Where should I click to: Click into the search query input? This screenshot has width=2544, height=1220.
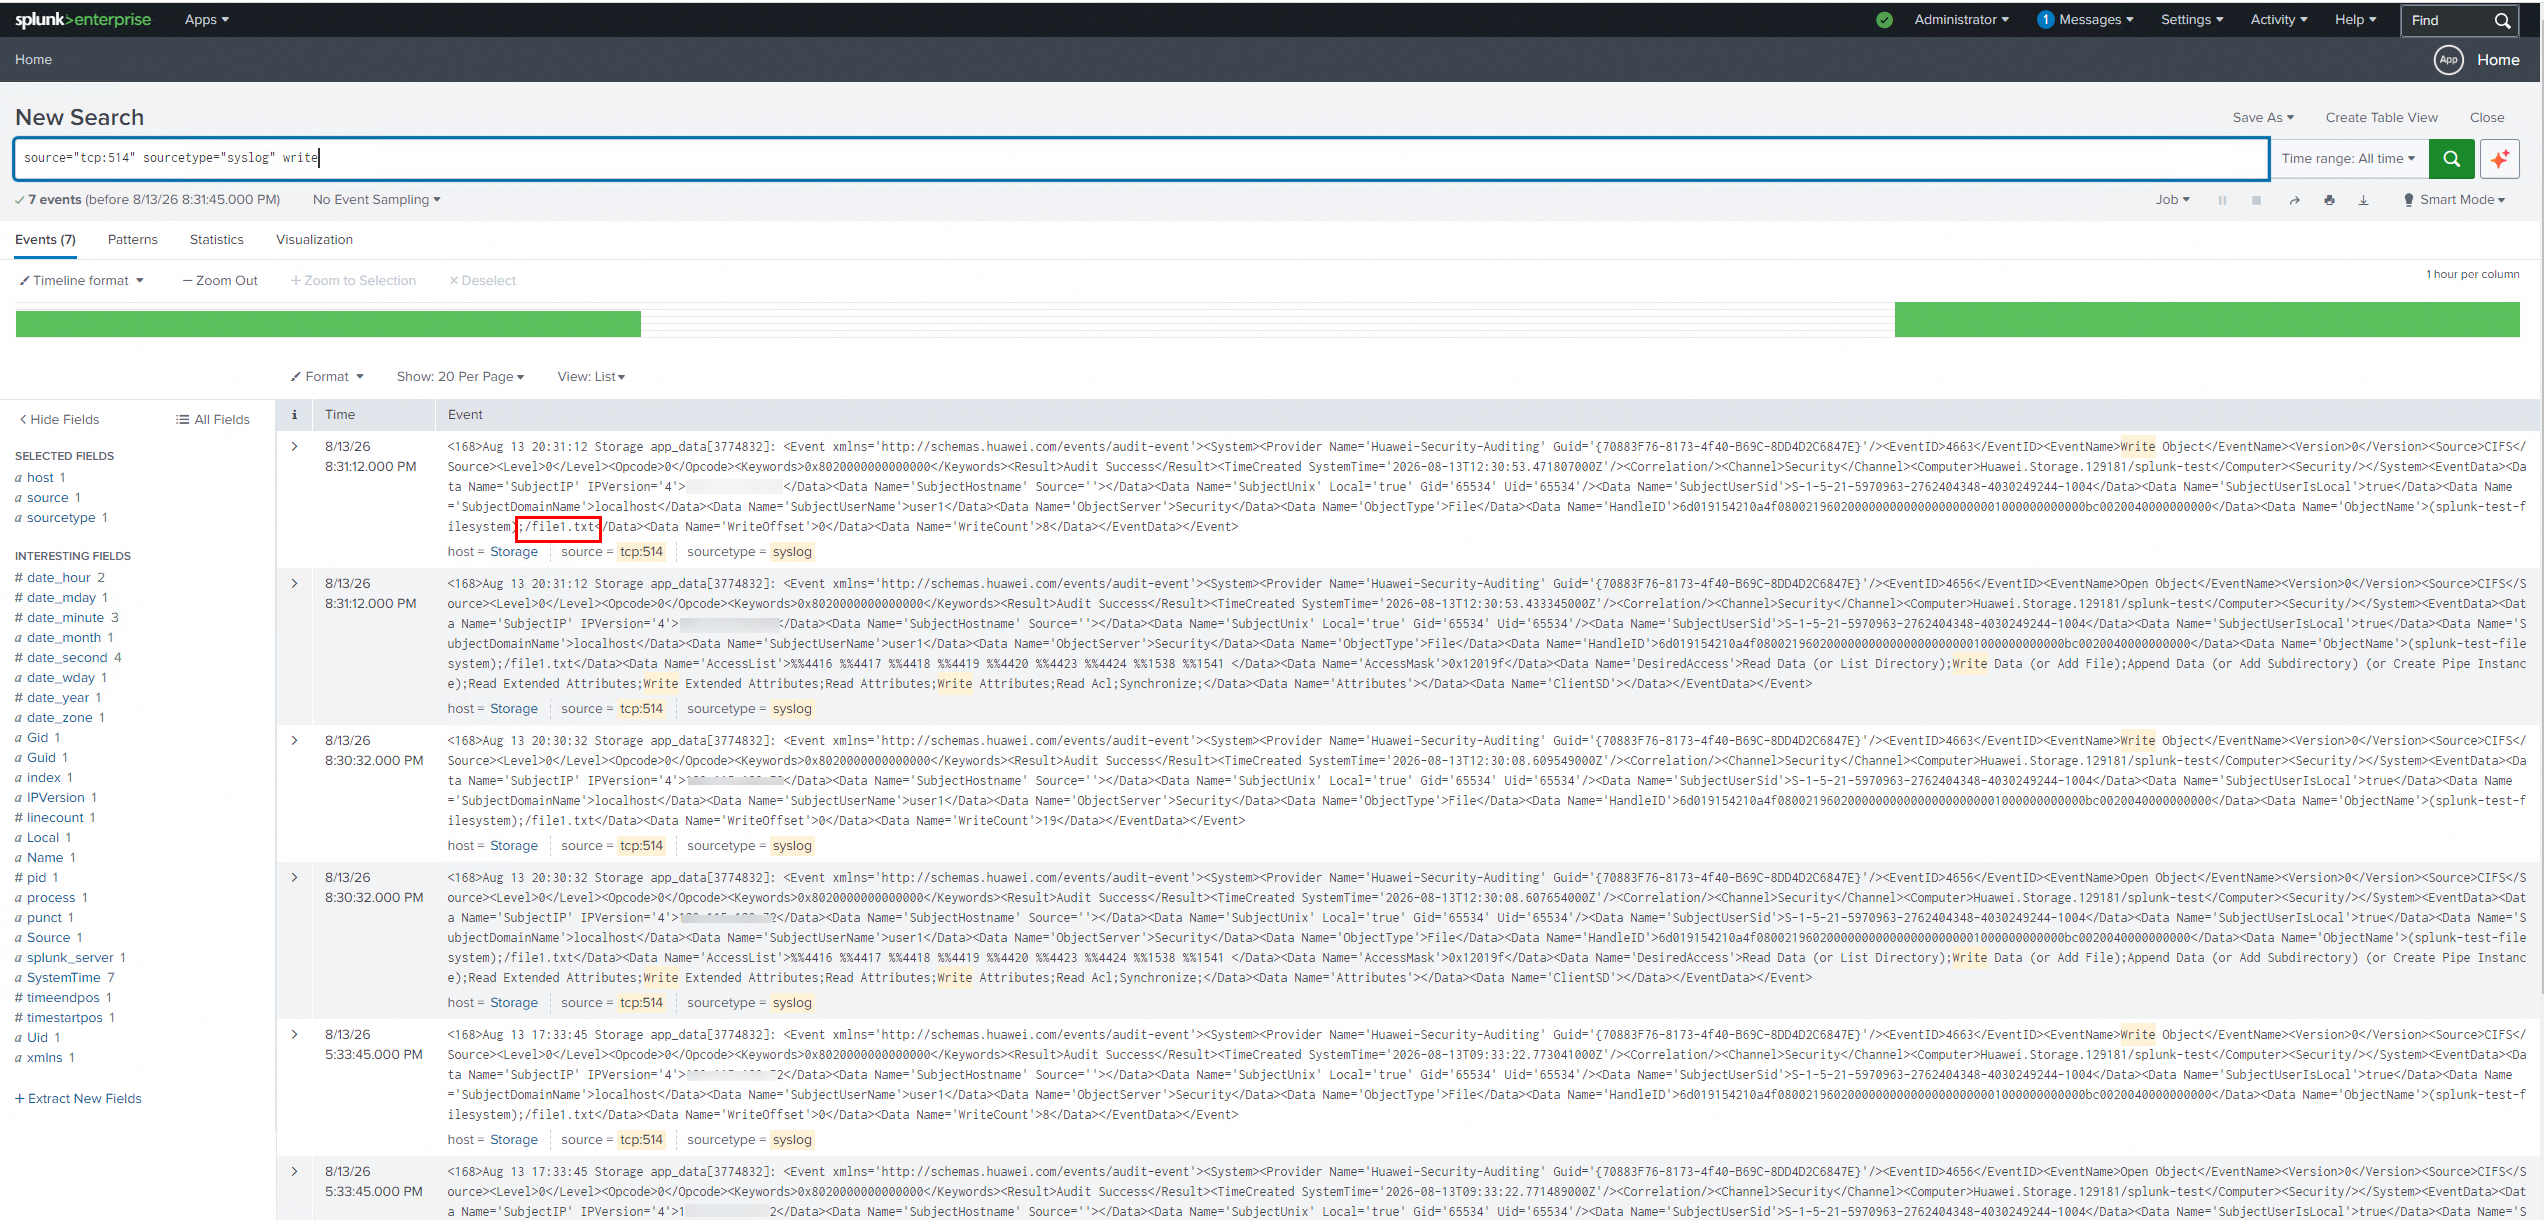(x=1141, y=159)
